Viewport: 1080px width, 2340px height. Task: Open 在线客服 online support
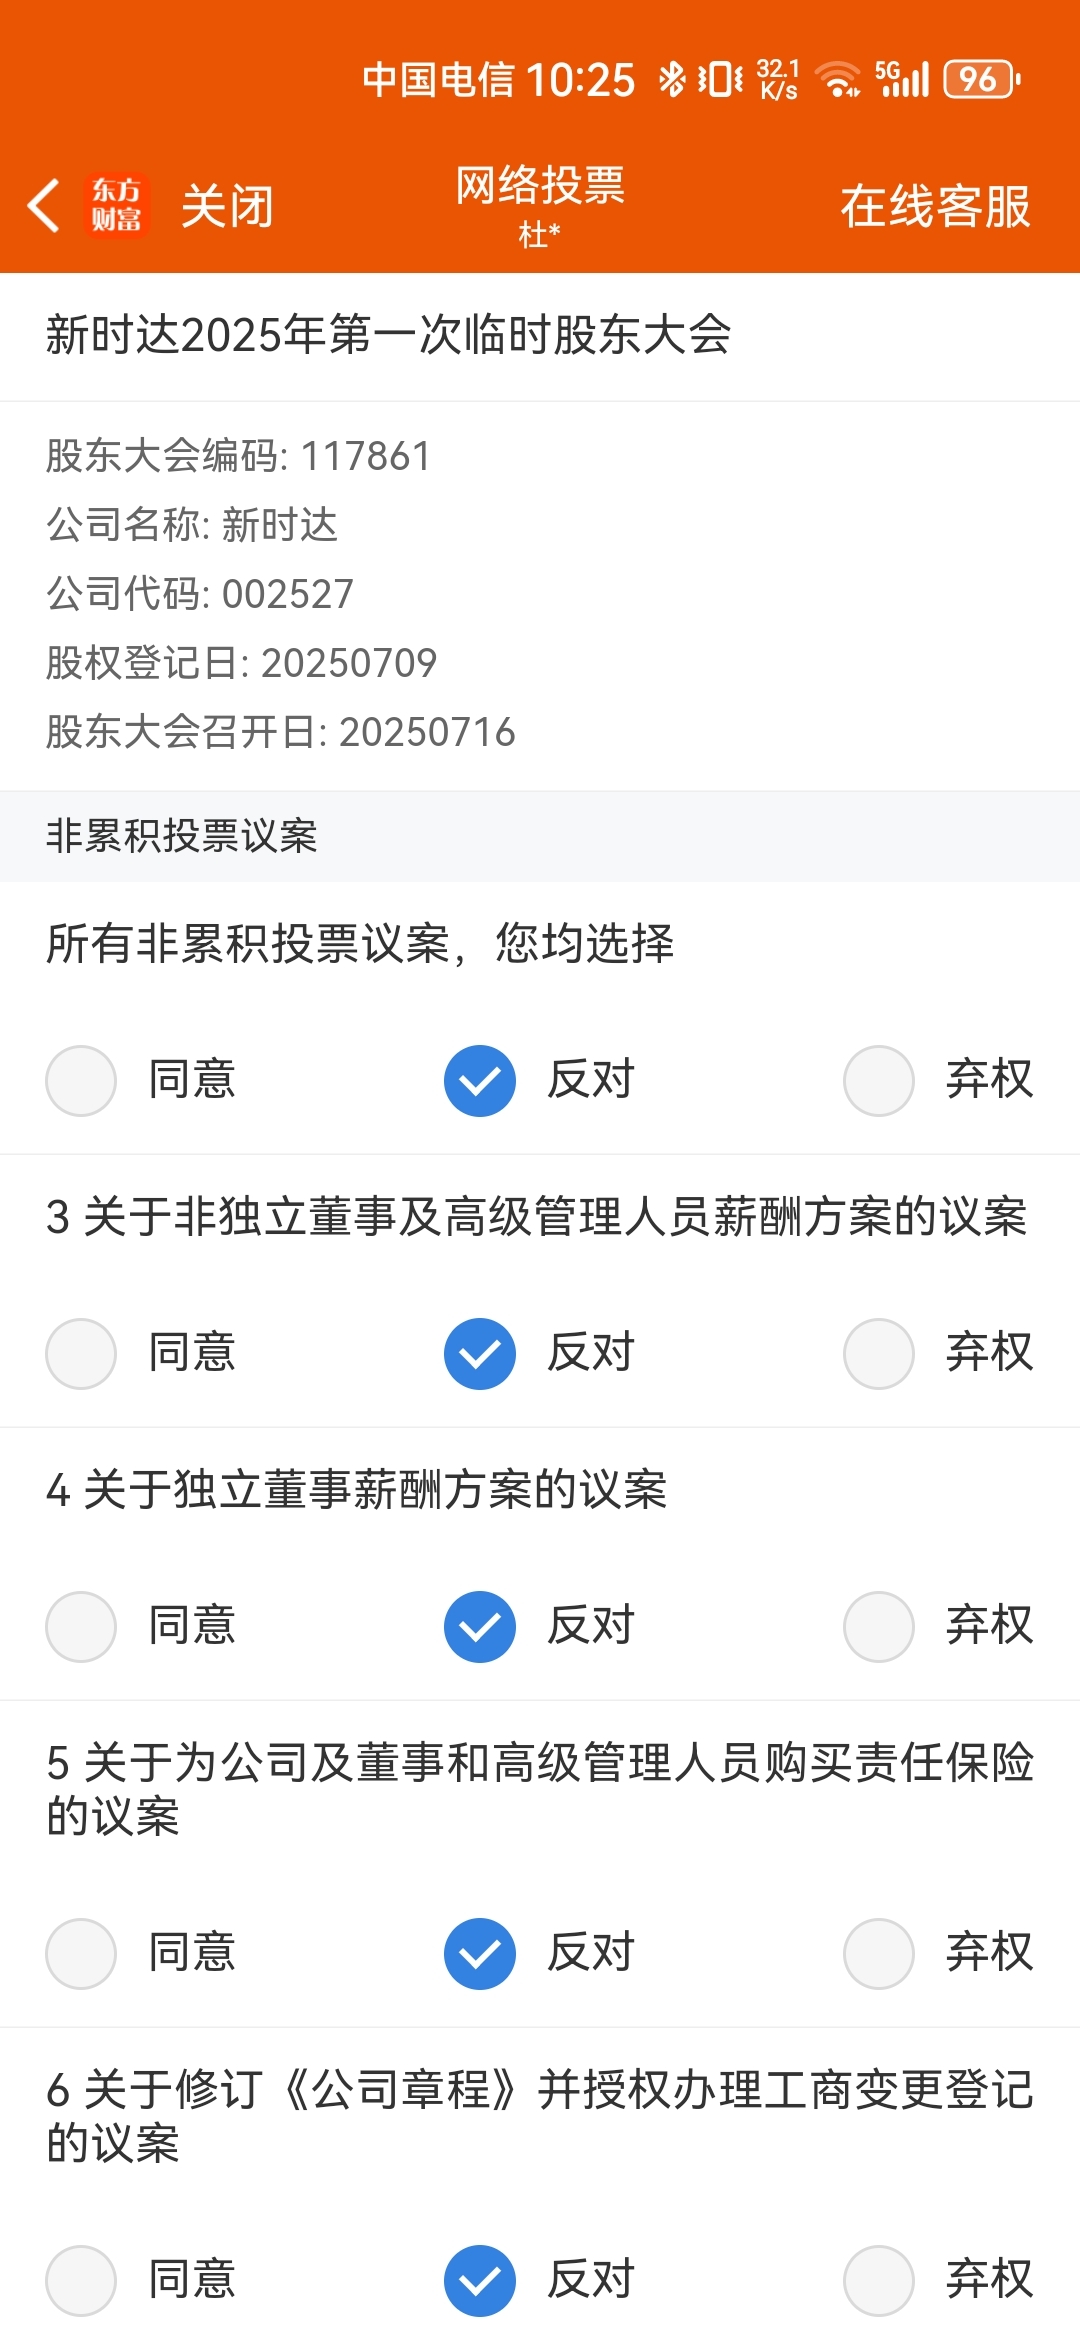coord(935,207)
